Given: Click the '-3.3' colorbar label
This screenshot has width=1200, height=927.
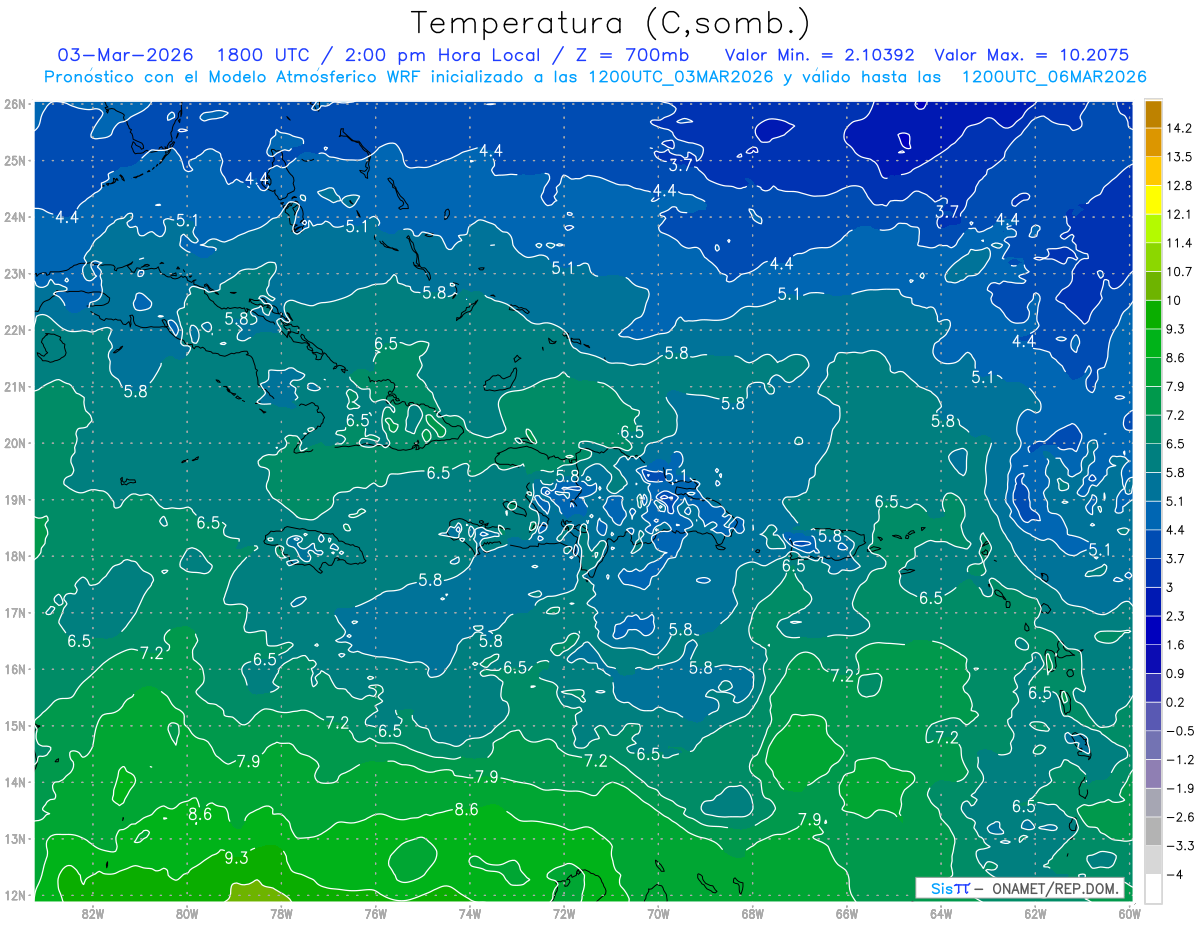Looking at the screenshot, I should (x=1179, y=845).
